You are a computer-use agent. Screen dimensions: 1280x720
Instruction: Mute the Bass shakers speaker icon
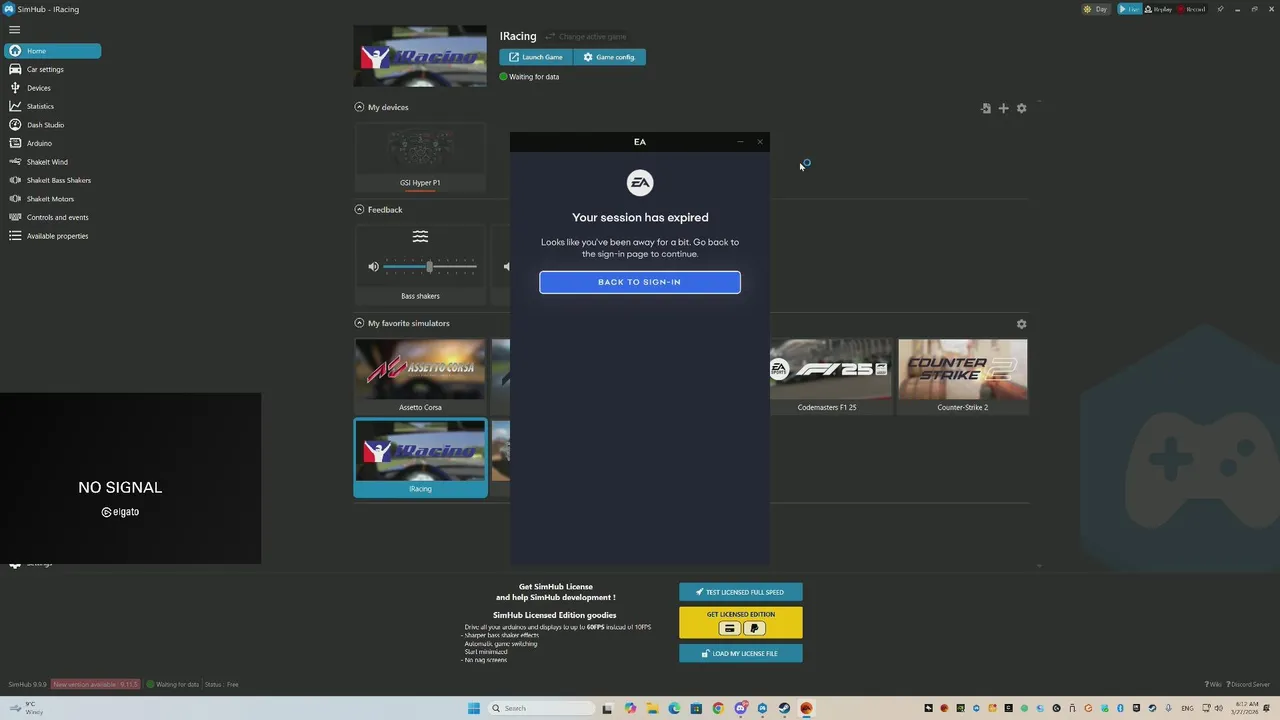(373, 267)
